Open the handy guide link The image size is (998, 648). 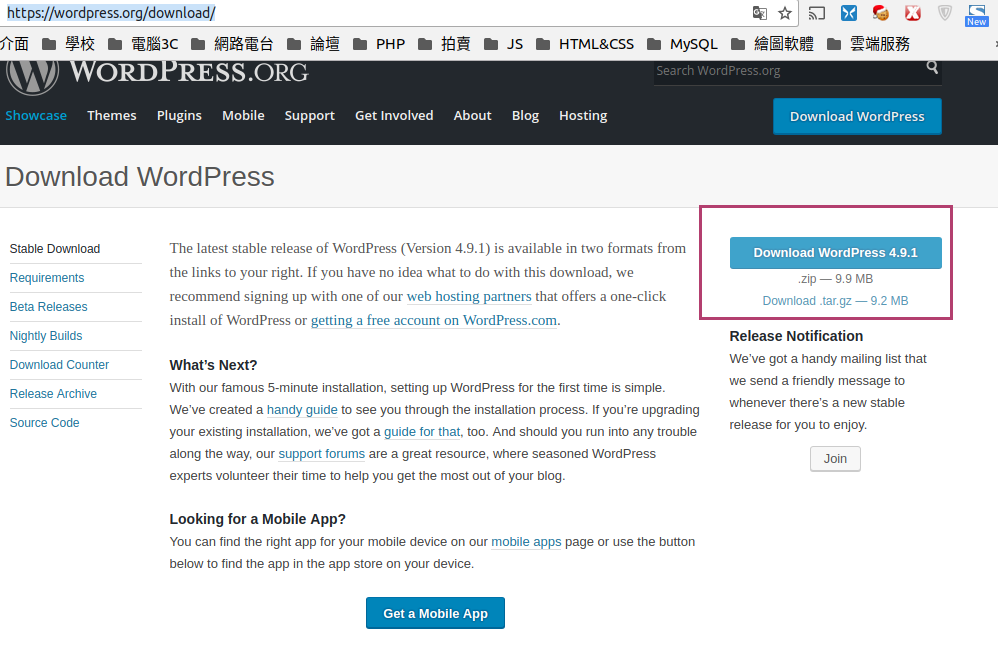click(x=302, y=410)
